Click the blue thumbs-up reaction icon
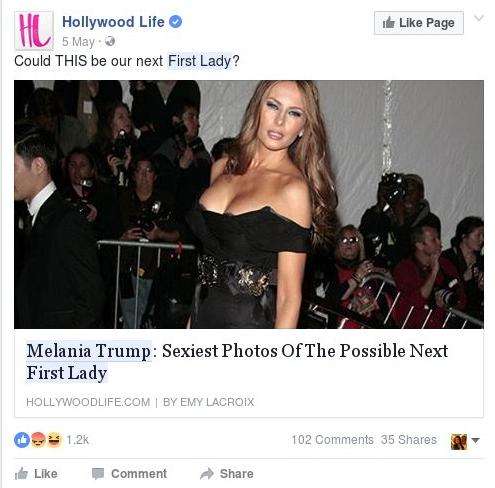 coord(22,440)
